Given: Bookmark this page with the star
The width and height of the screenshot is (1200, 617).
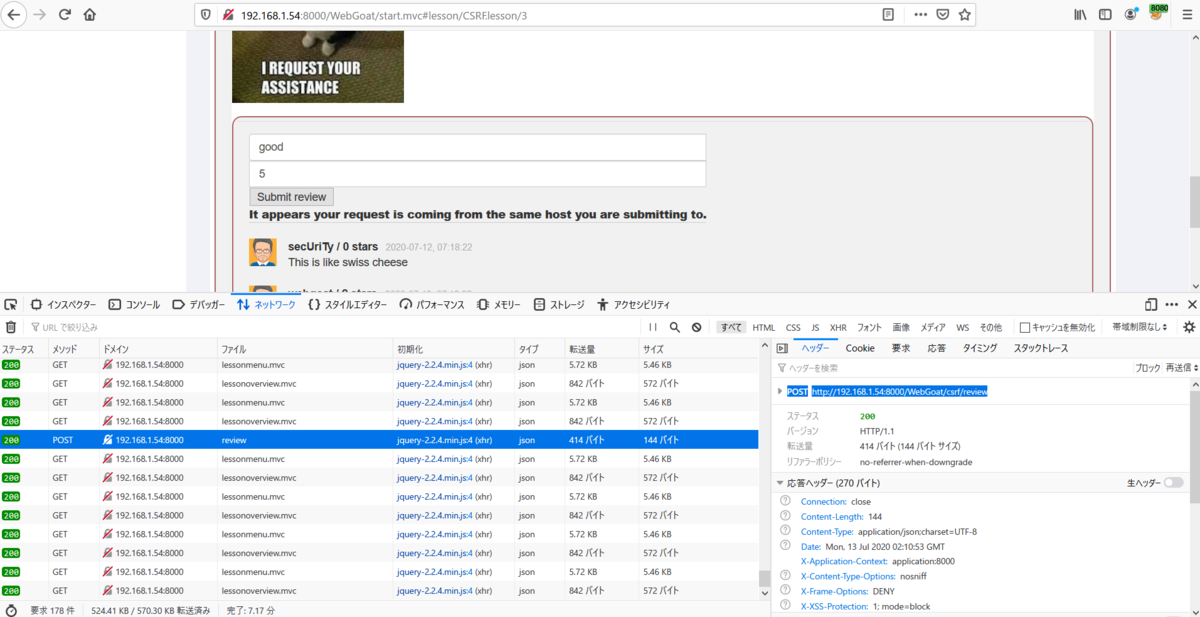Looking at the screenshot, I should pyautogui.click(x=965, y=15).
